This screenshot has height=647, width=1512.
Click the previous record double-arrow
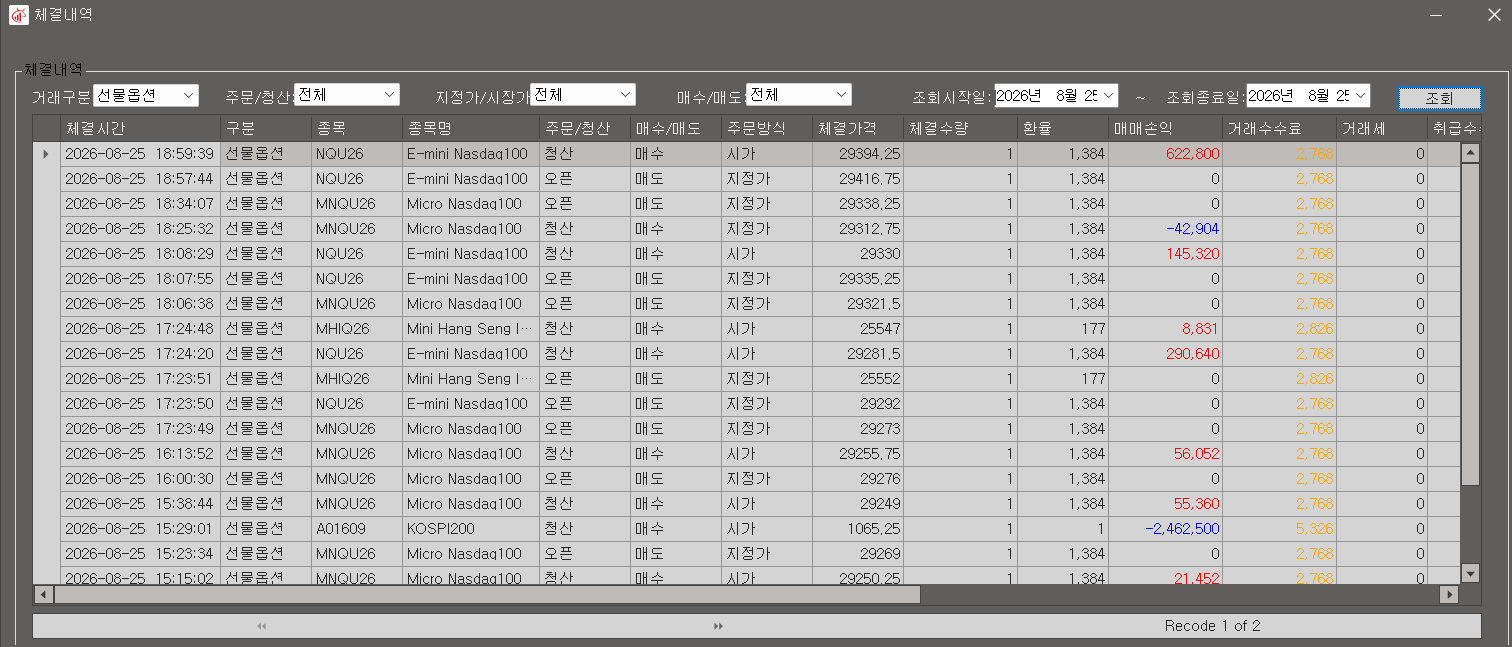coord(262,626)
